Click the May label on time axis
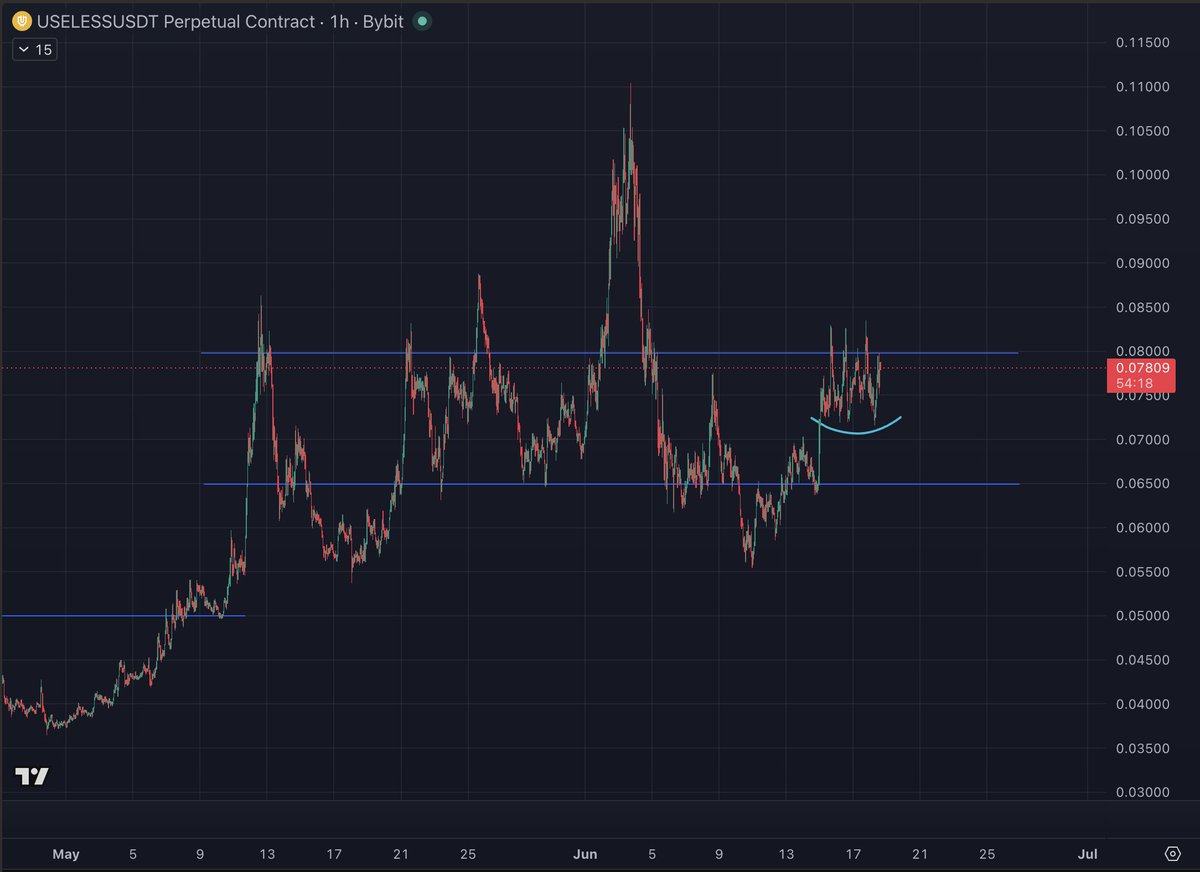The image size is (1200, 872). point(66,854)
